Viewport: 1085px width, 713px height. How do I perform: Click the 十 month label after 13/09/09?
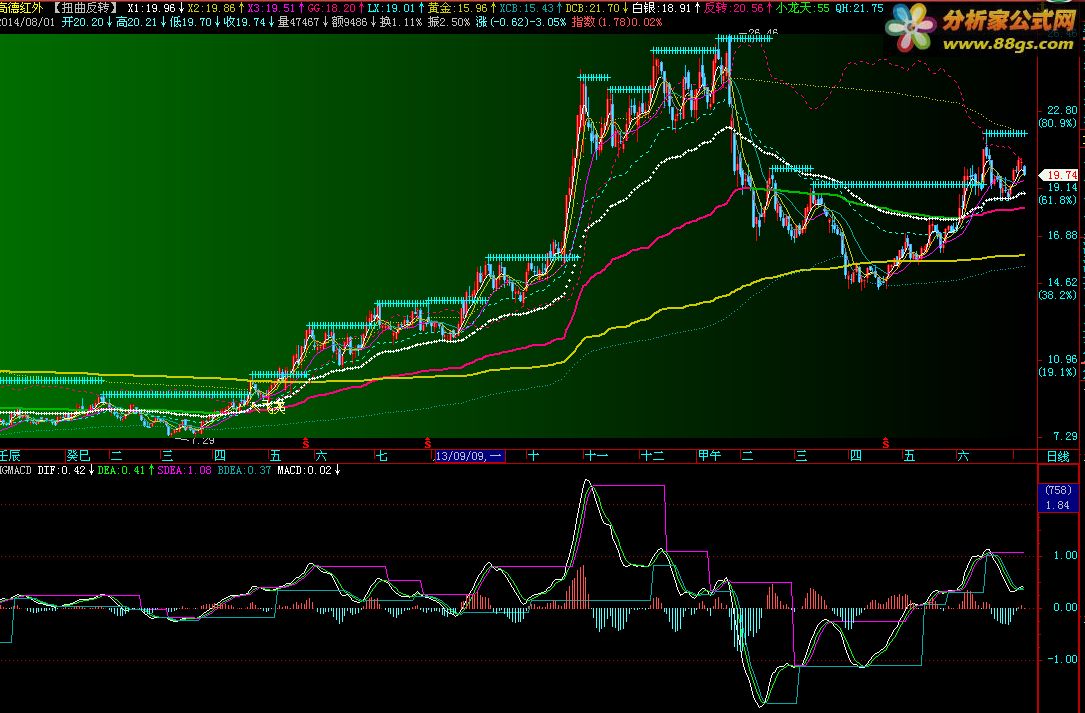[x=533, y=455]
